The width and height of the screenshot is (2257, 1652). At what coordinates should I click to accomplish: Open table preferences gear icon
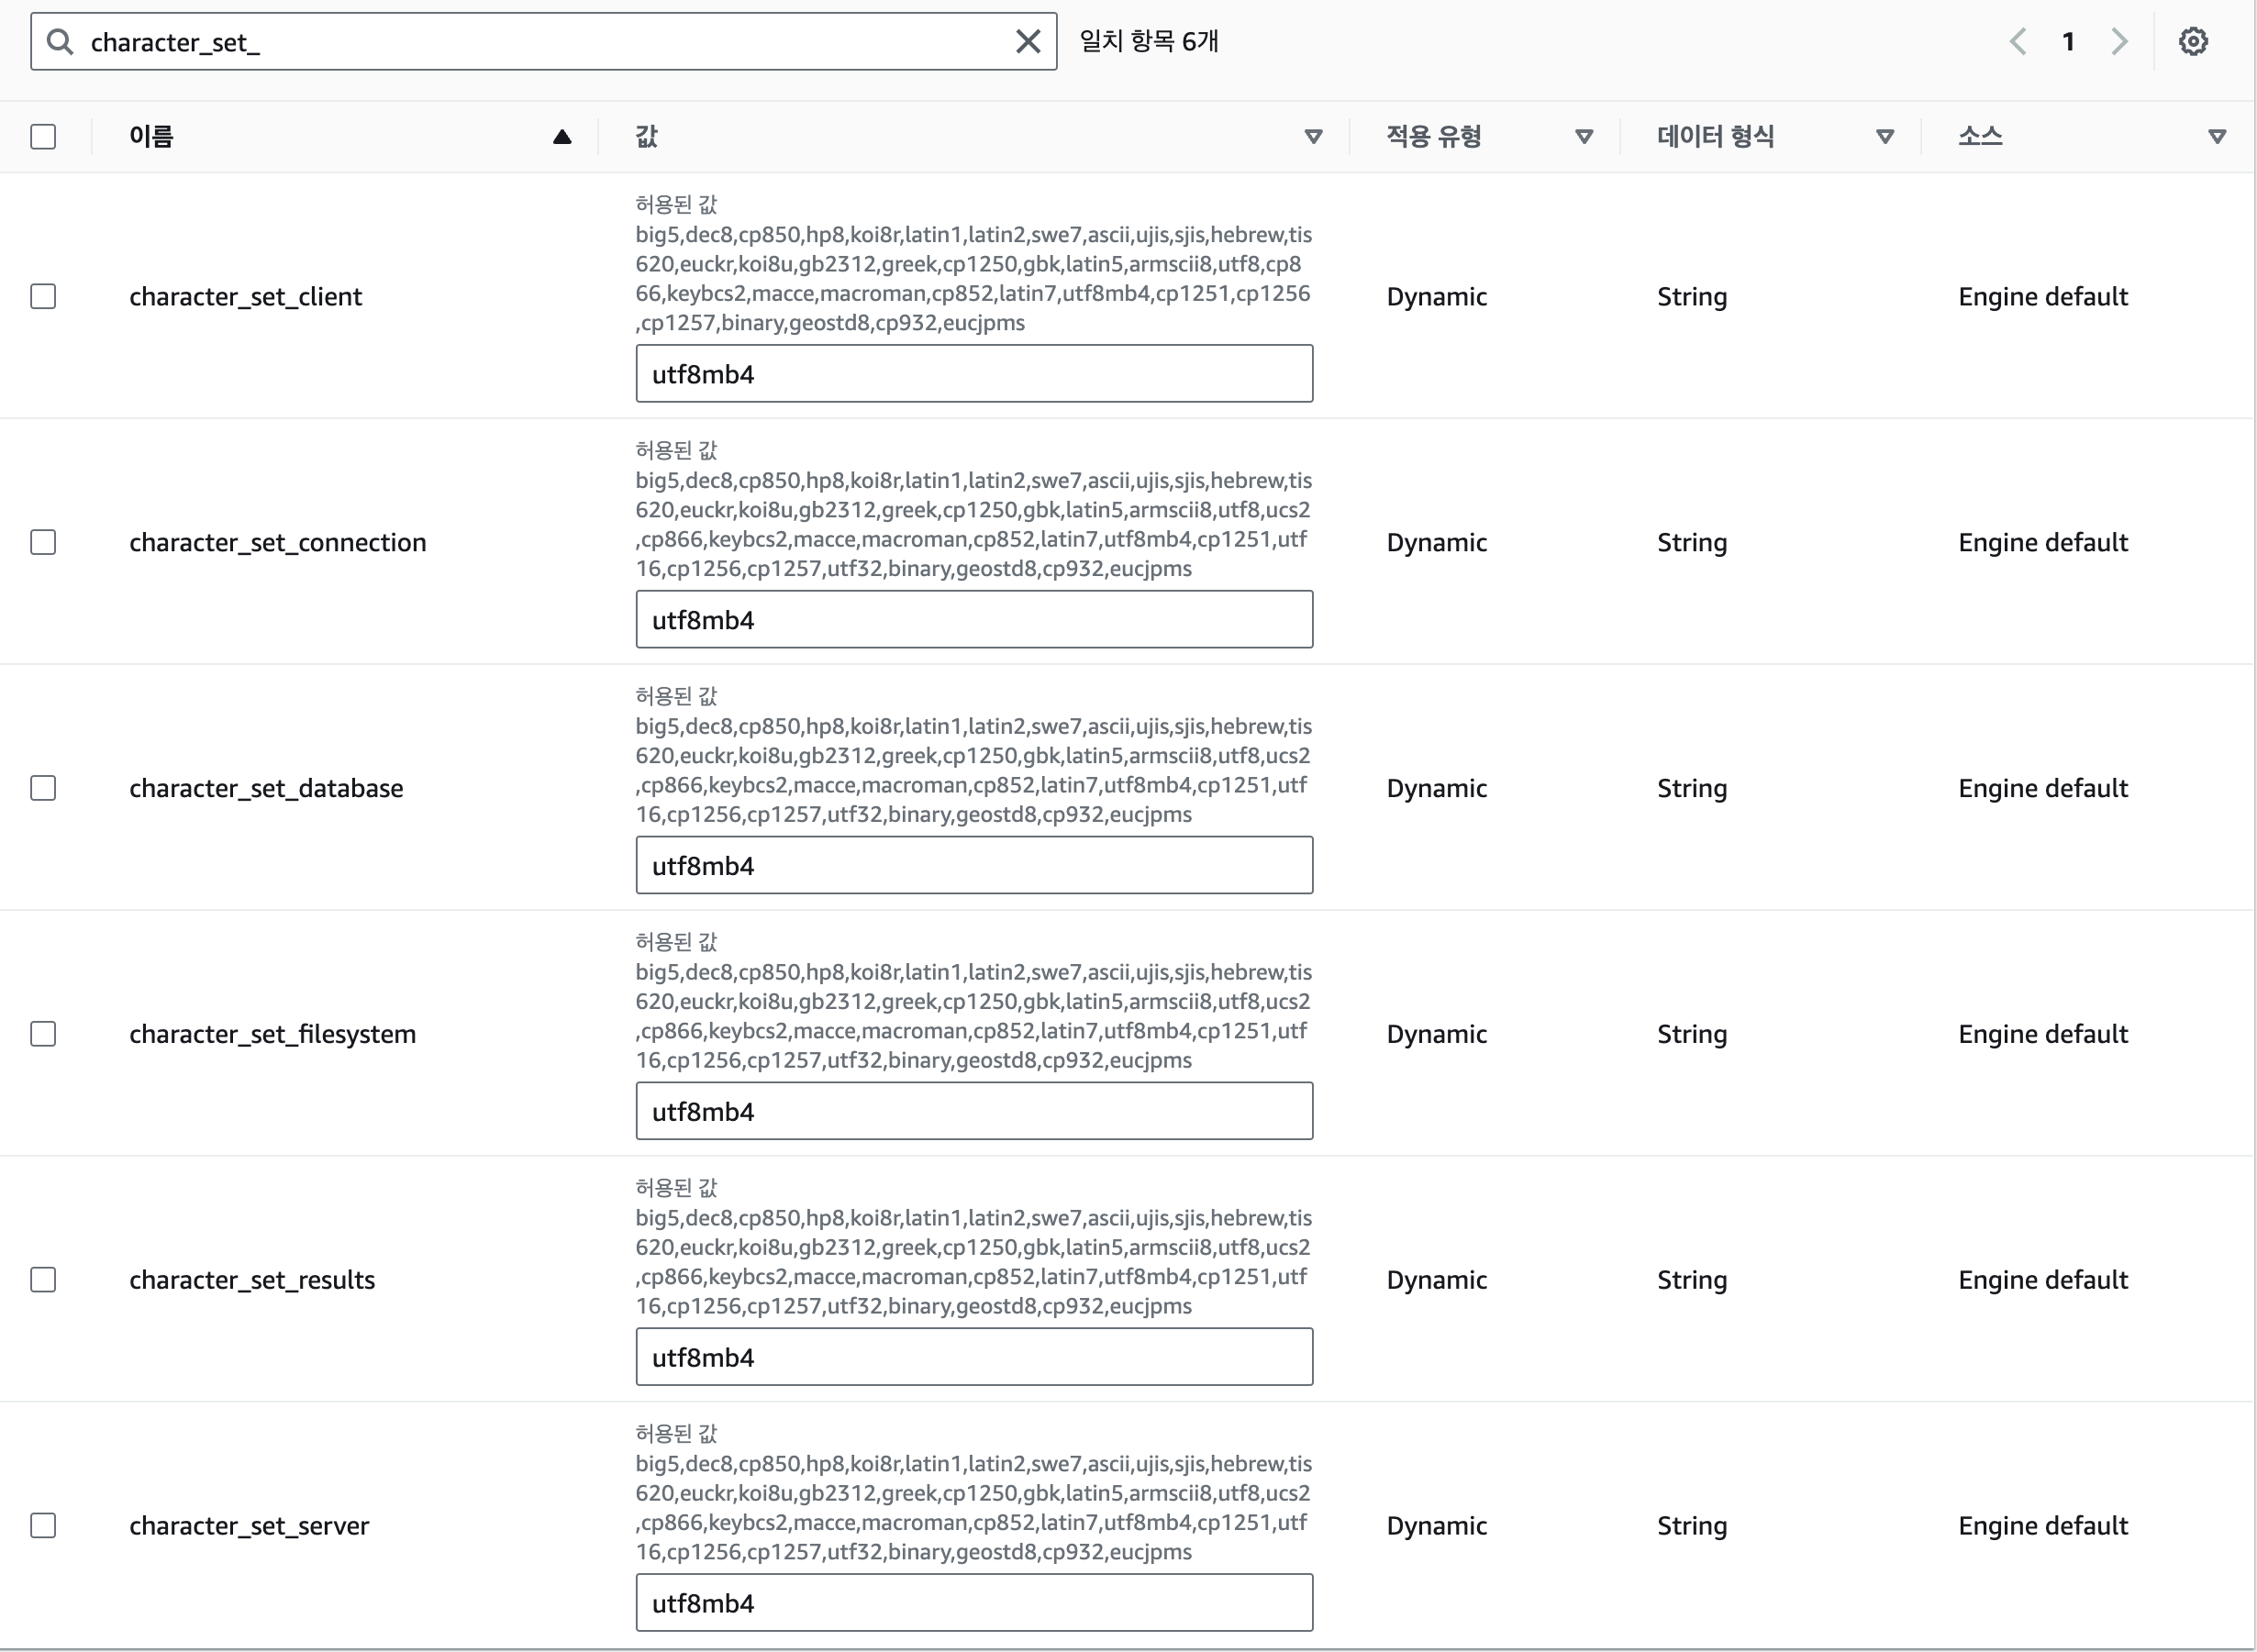[x=2192, y=42]
